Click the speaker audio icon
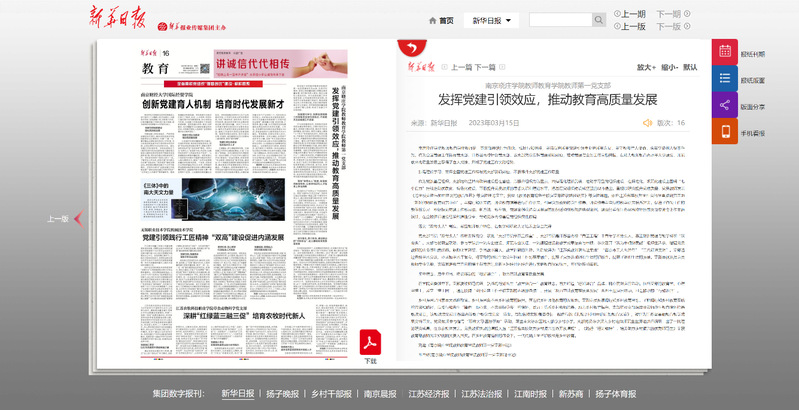The width and height of the screenshot is (799, 410). (x=648, y=123)
